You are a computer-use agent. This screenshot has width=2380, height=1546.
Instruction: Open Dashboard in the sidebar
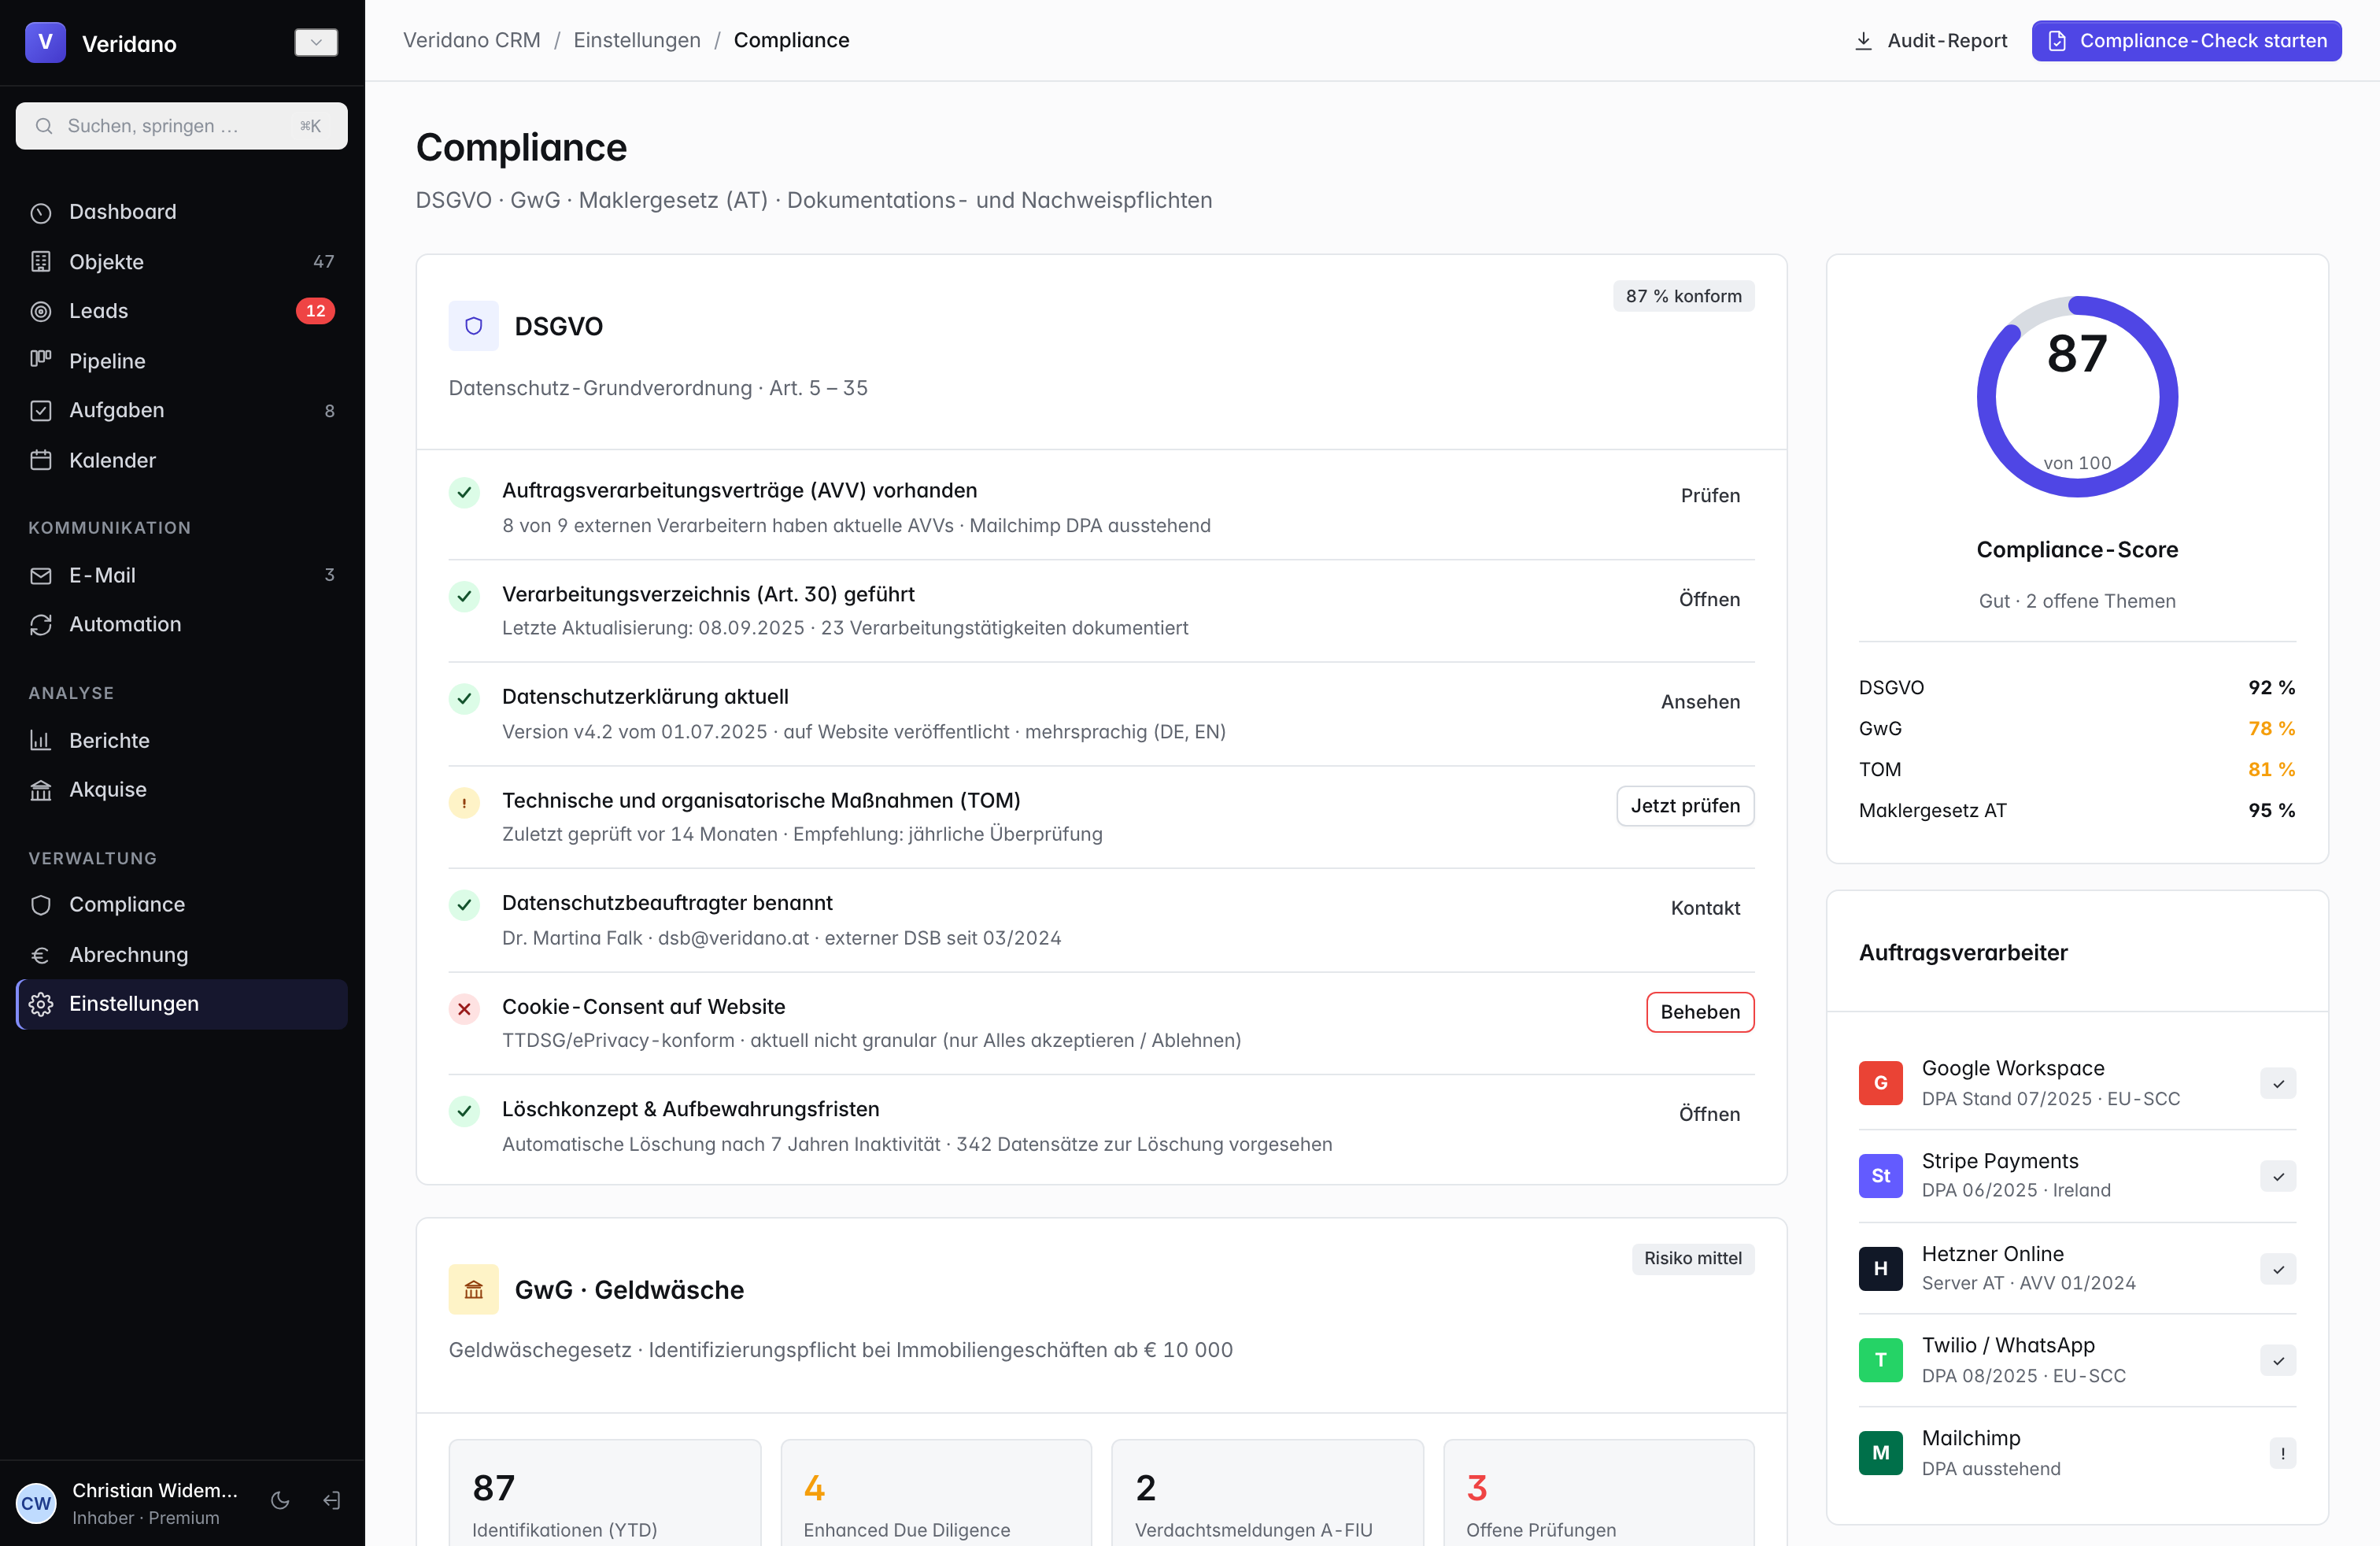(181, 212)
